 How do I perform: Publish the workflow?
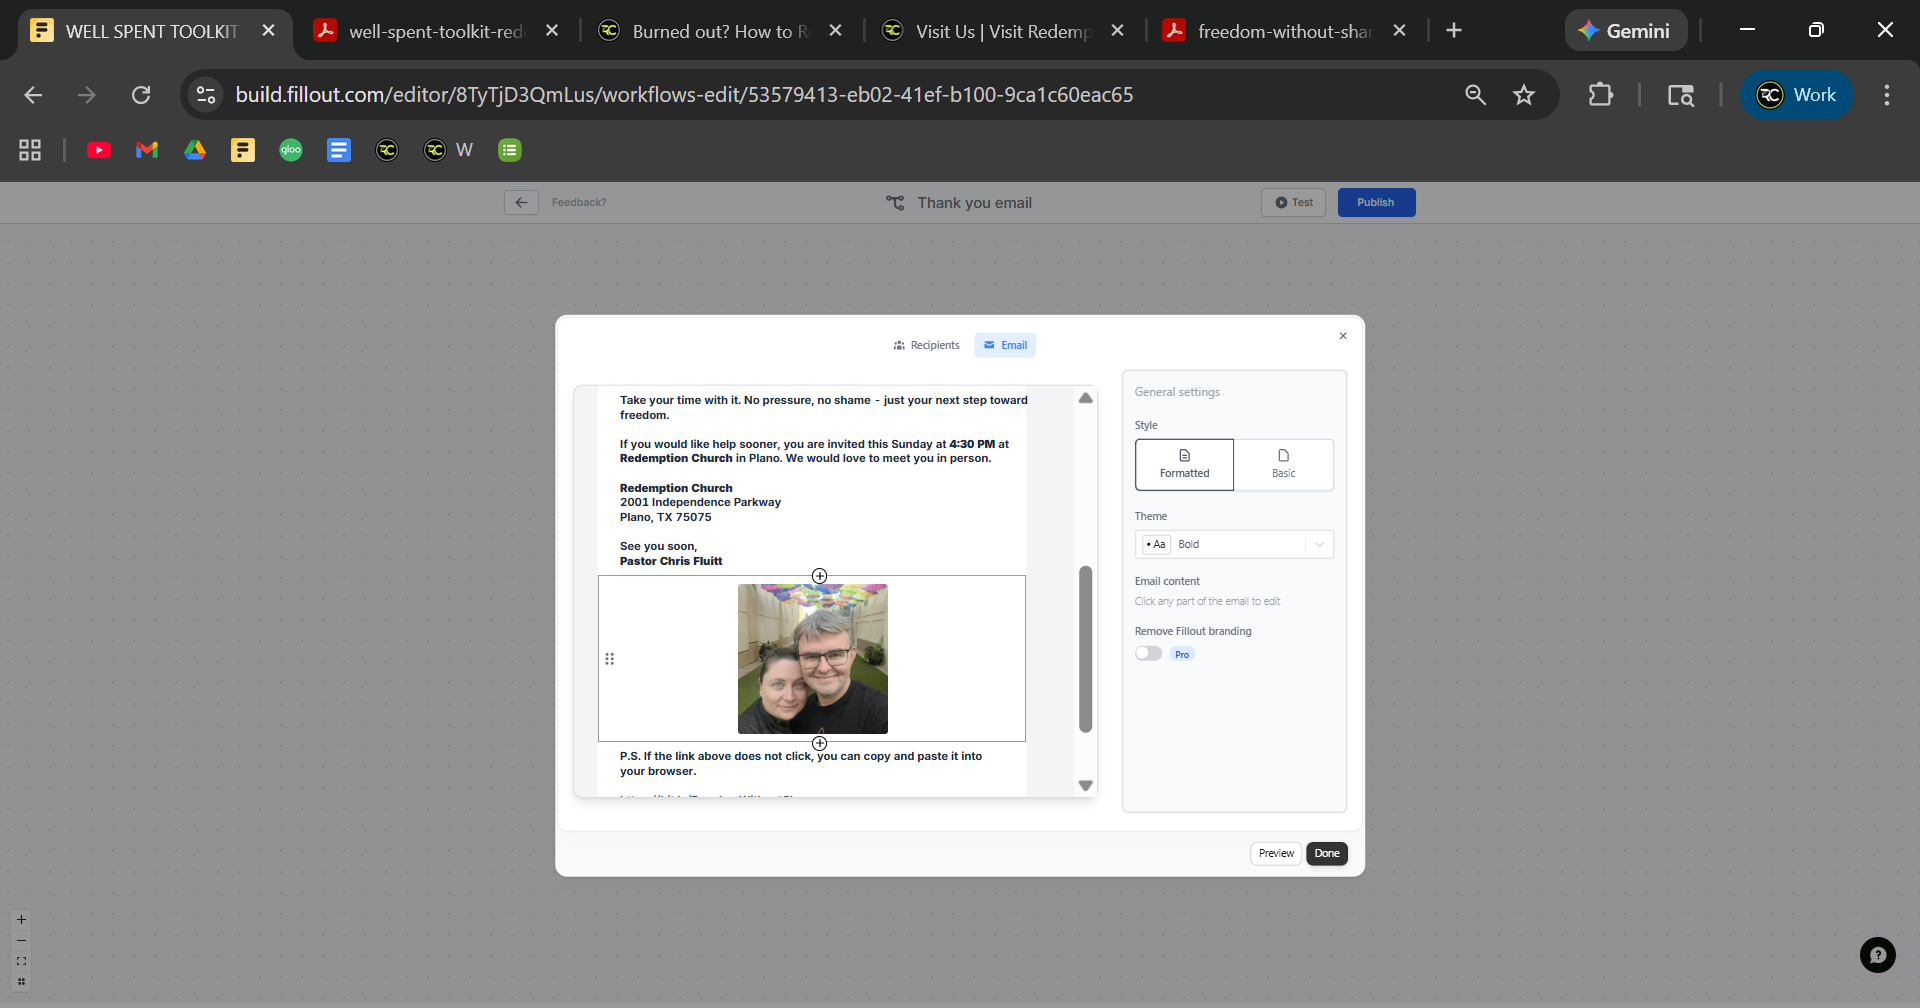[1376, 203]
